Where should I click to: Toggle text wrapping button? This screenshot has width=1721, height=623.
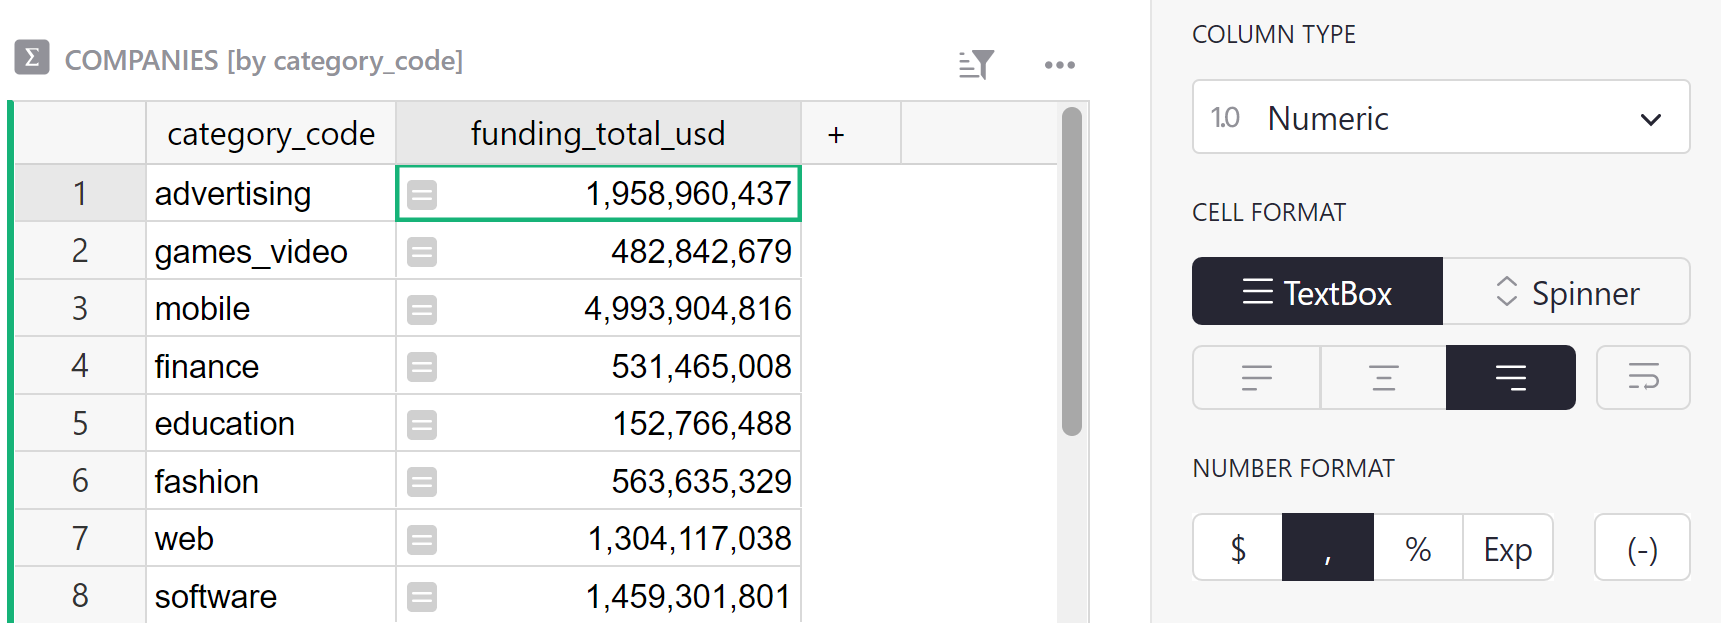tap(1642, 378)
